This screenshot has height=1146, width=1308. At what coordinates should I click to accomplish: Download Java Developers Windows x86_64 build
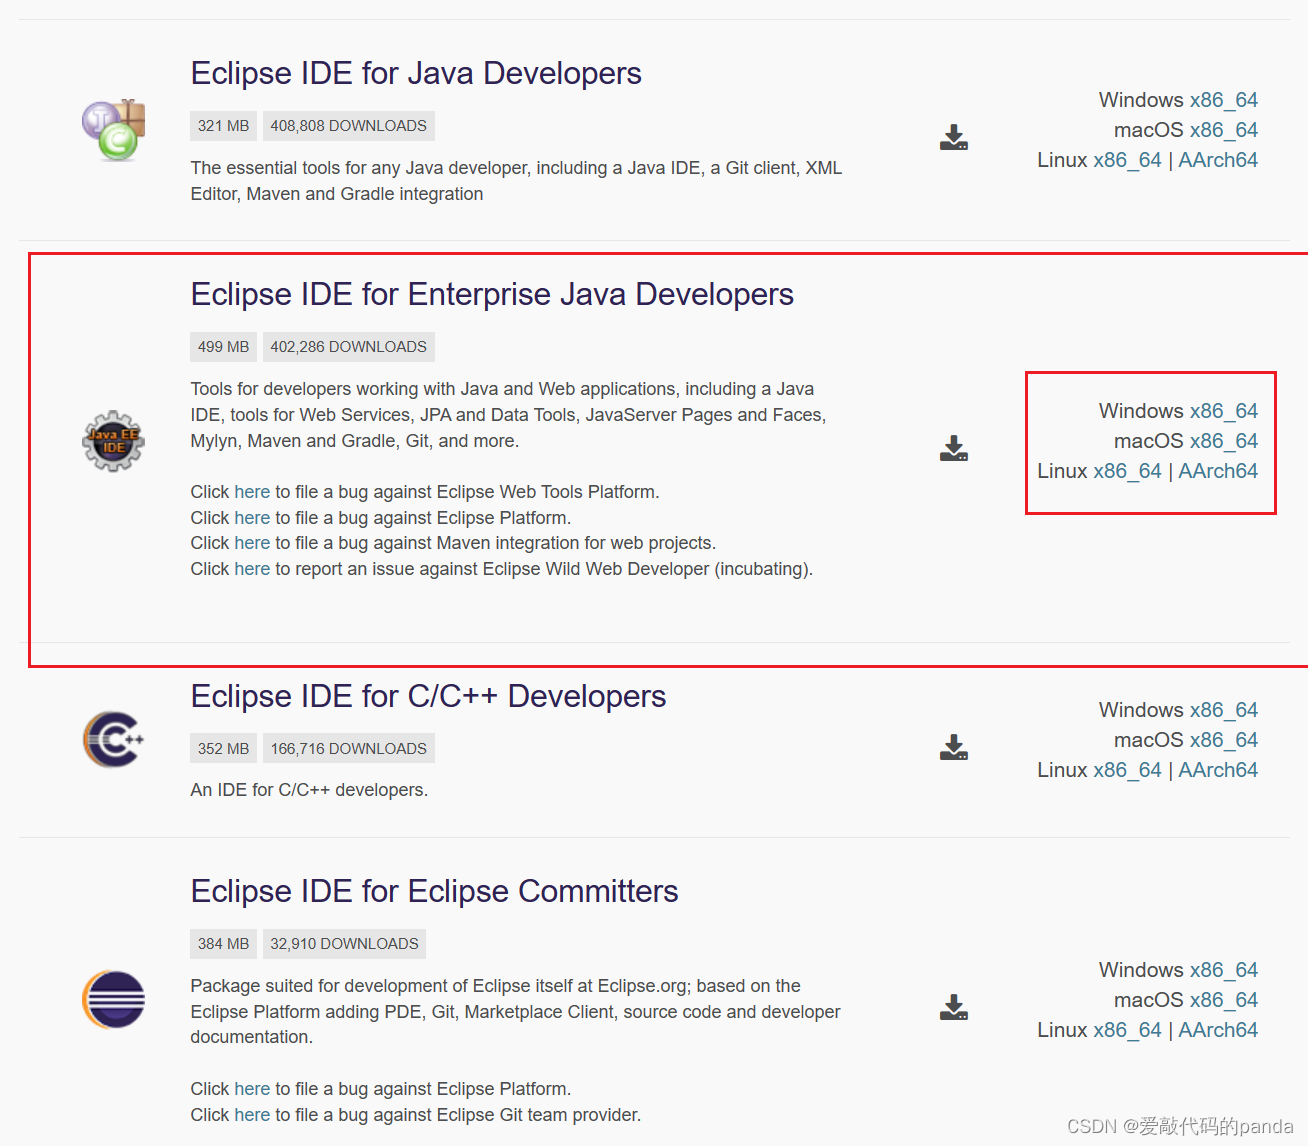pos(1224,100)
